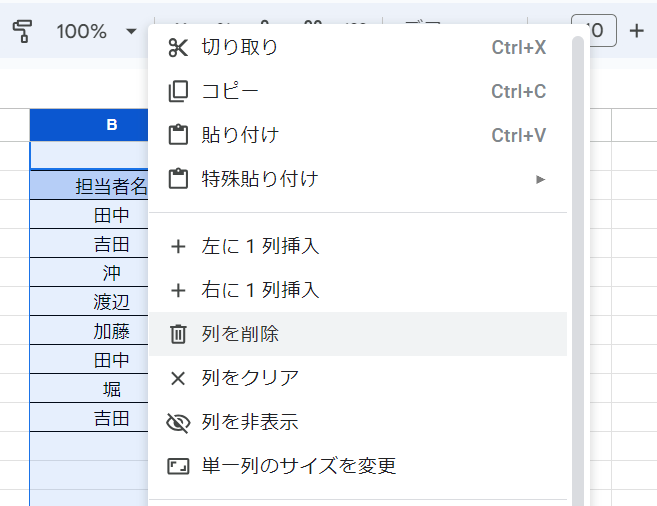Select the cell containing 沖
Viewport: 657px width, 506px height.
tap(89, 273)
